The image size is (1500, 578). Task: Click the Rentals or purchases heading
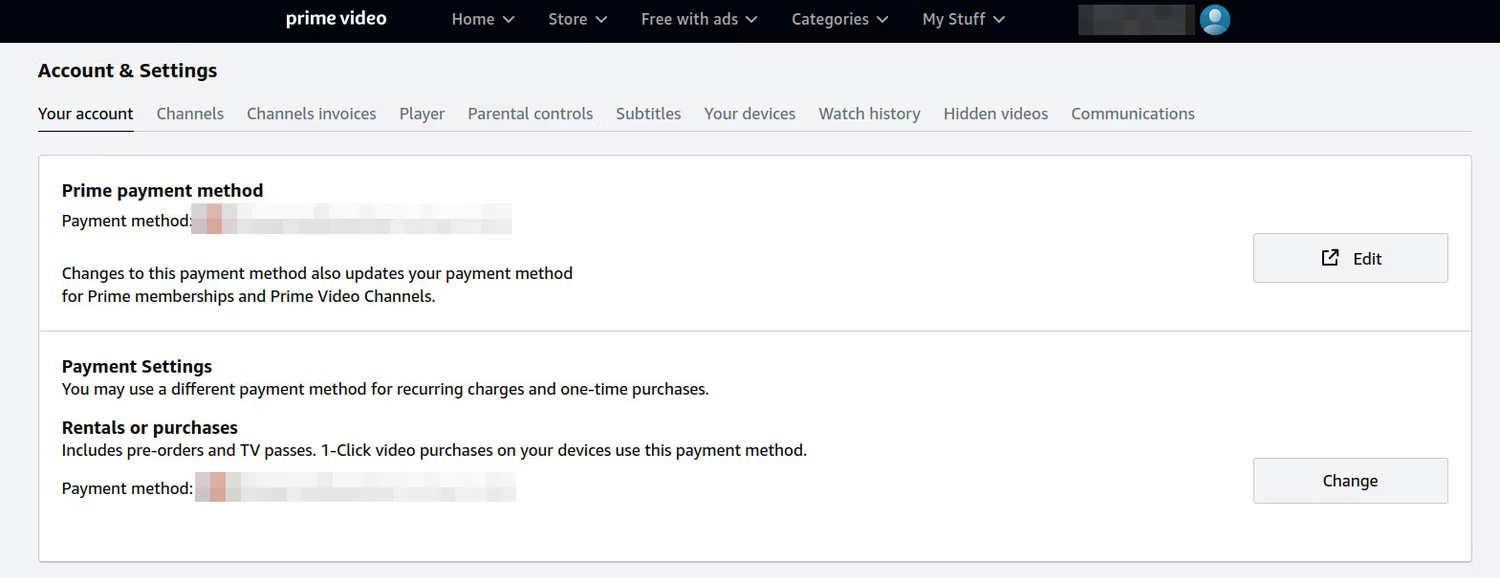coord(150,429)
